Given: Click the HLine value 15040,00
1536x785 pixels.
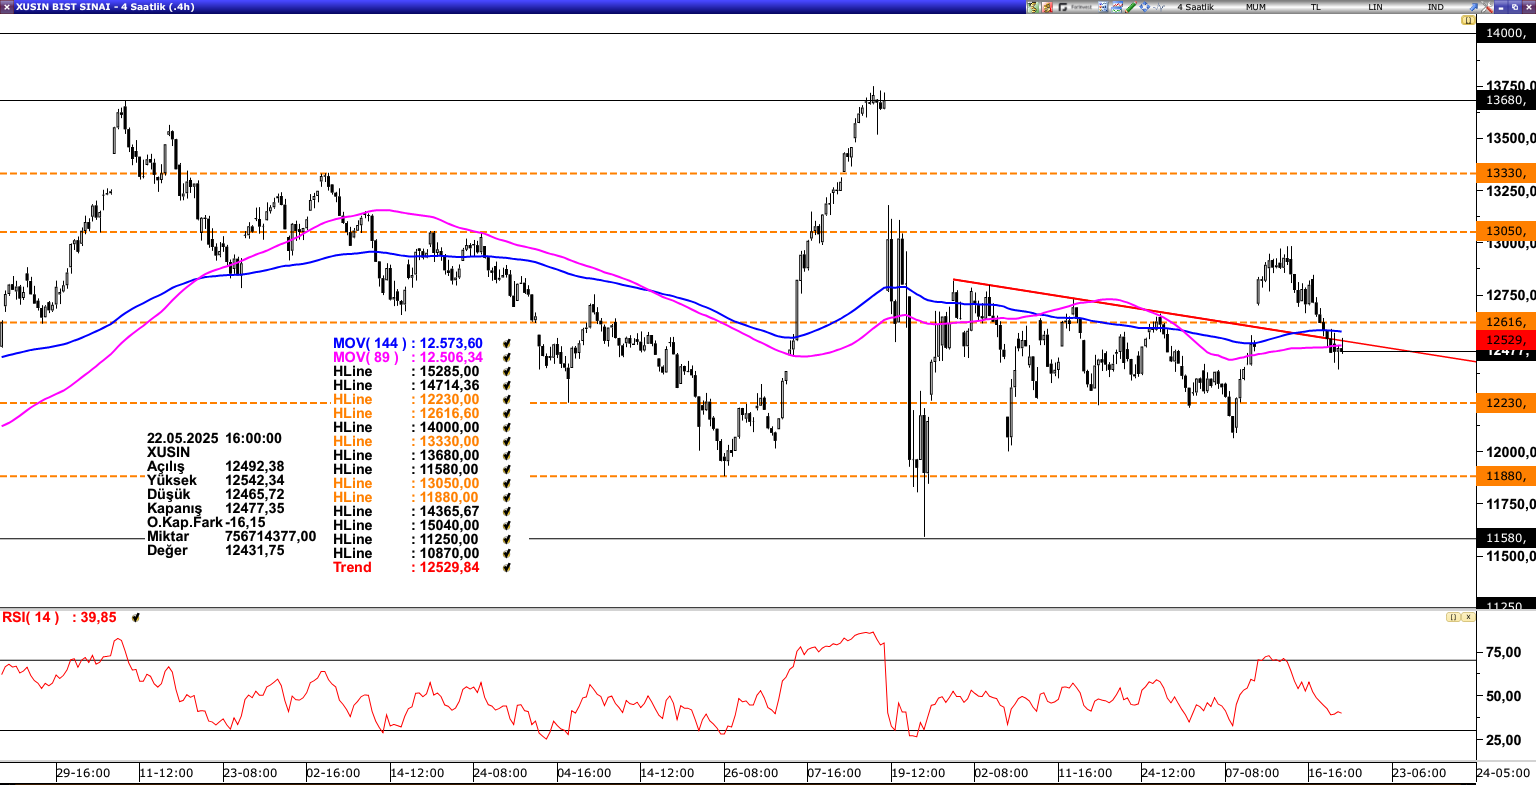Looking at the screenshot, I should click(x=449, y=525).
